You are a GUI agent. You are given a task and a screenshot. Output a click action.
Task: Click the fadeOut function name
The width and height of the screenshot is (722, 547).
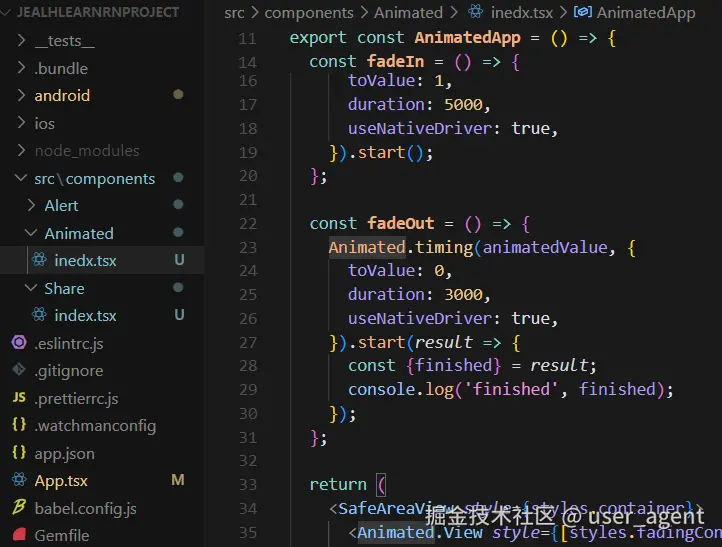click(401, 223)
